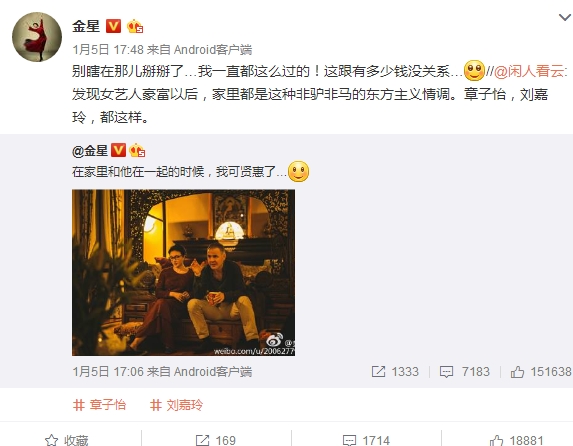
Task: Click the crown membership badge in post header
Action: (x=134, y=26)
